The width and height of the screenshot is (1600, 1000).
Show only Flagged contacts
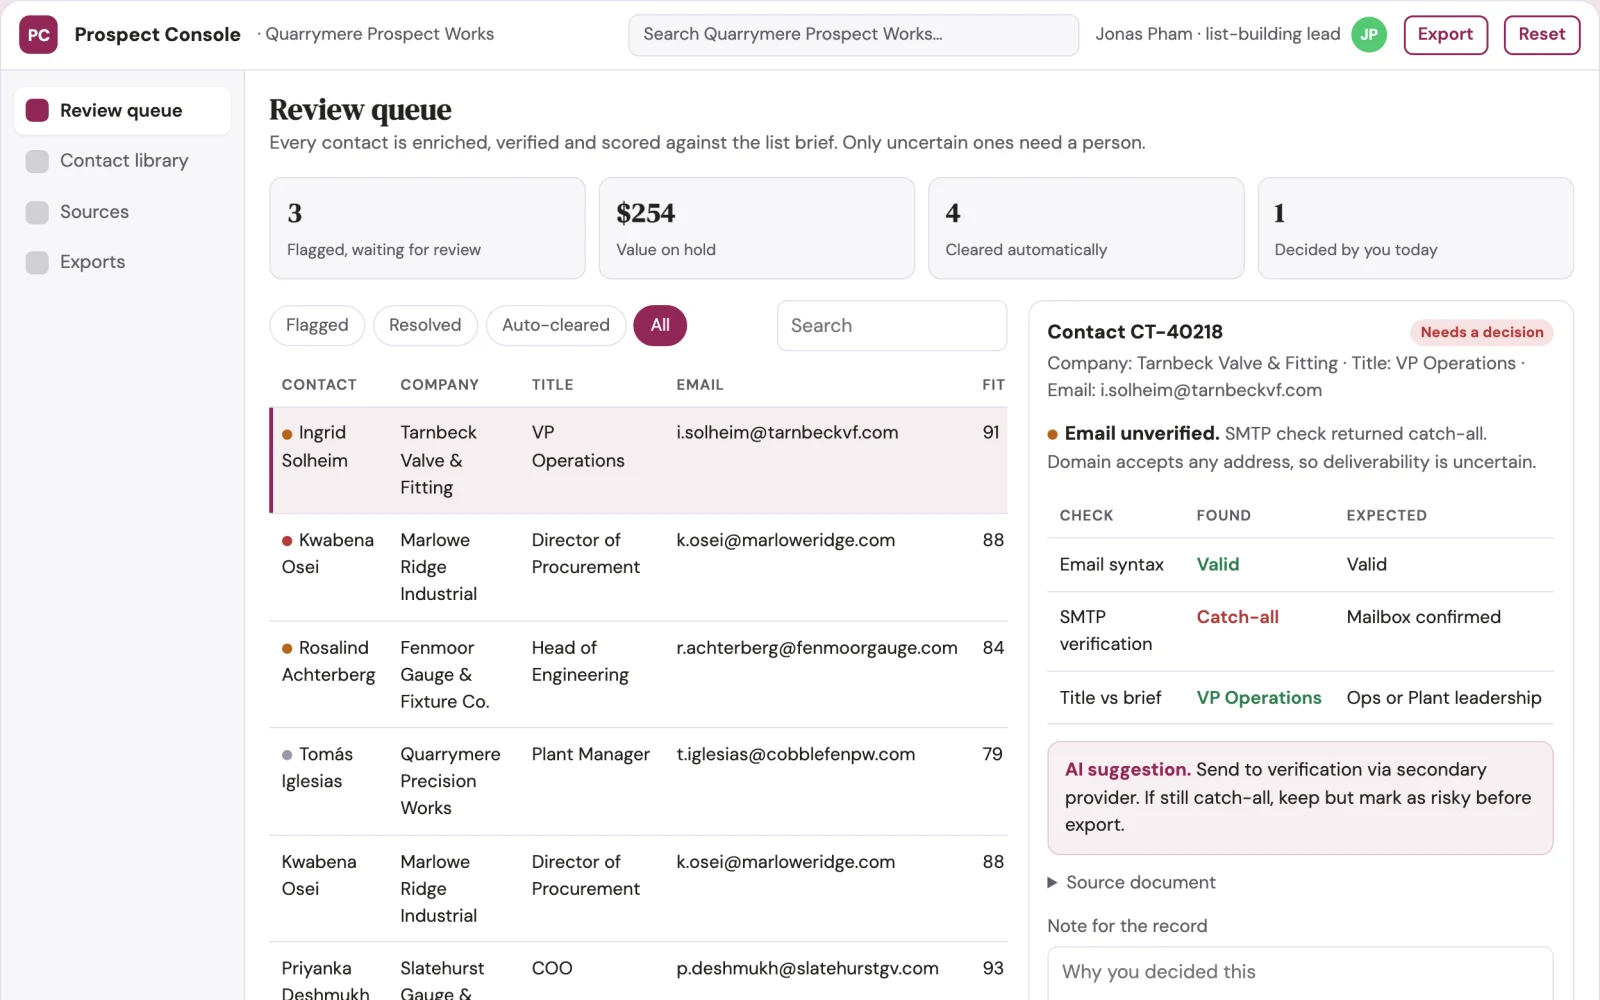pos(317,325)
